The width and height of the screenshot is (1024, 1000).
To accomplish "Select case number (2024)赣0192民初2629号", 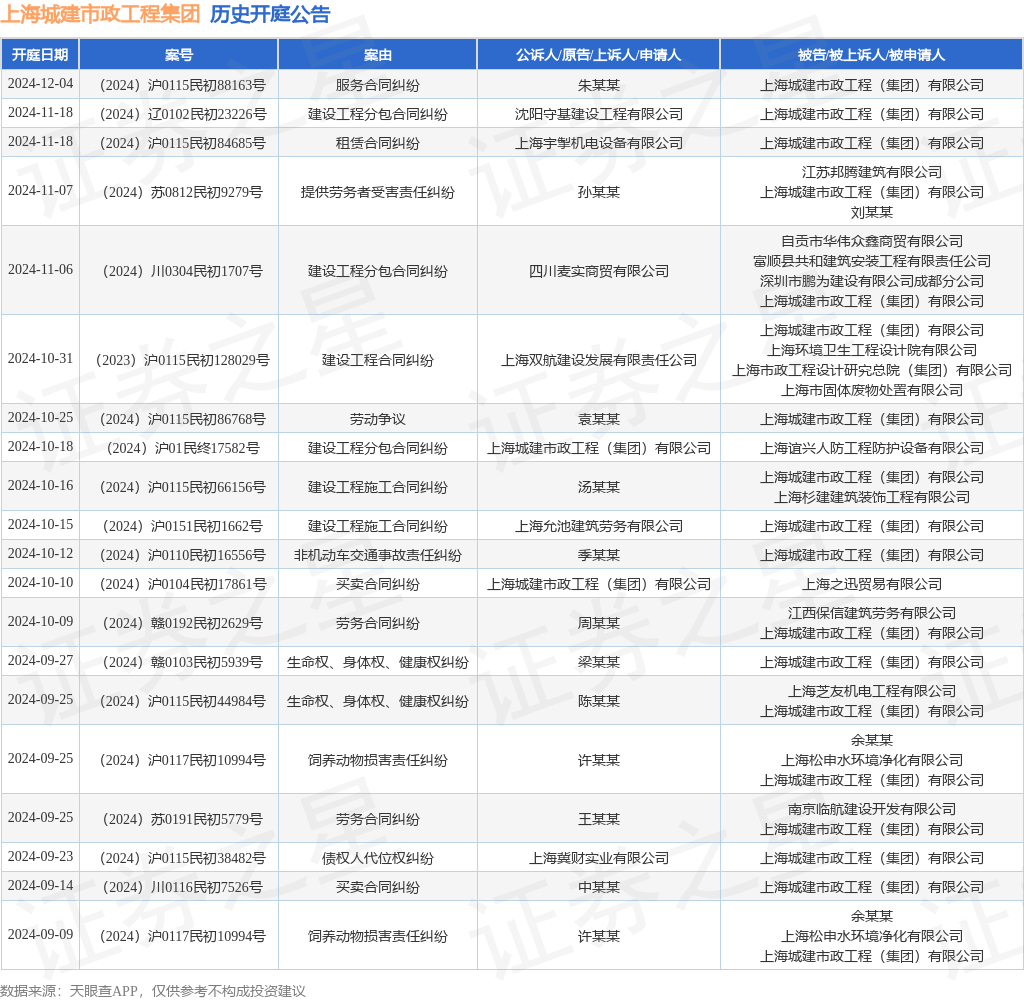I will (x=183, y=623).
